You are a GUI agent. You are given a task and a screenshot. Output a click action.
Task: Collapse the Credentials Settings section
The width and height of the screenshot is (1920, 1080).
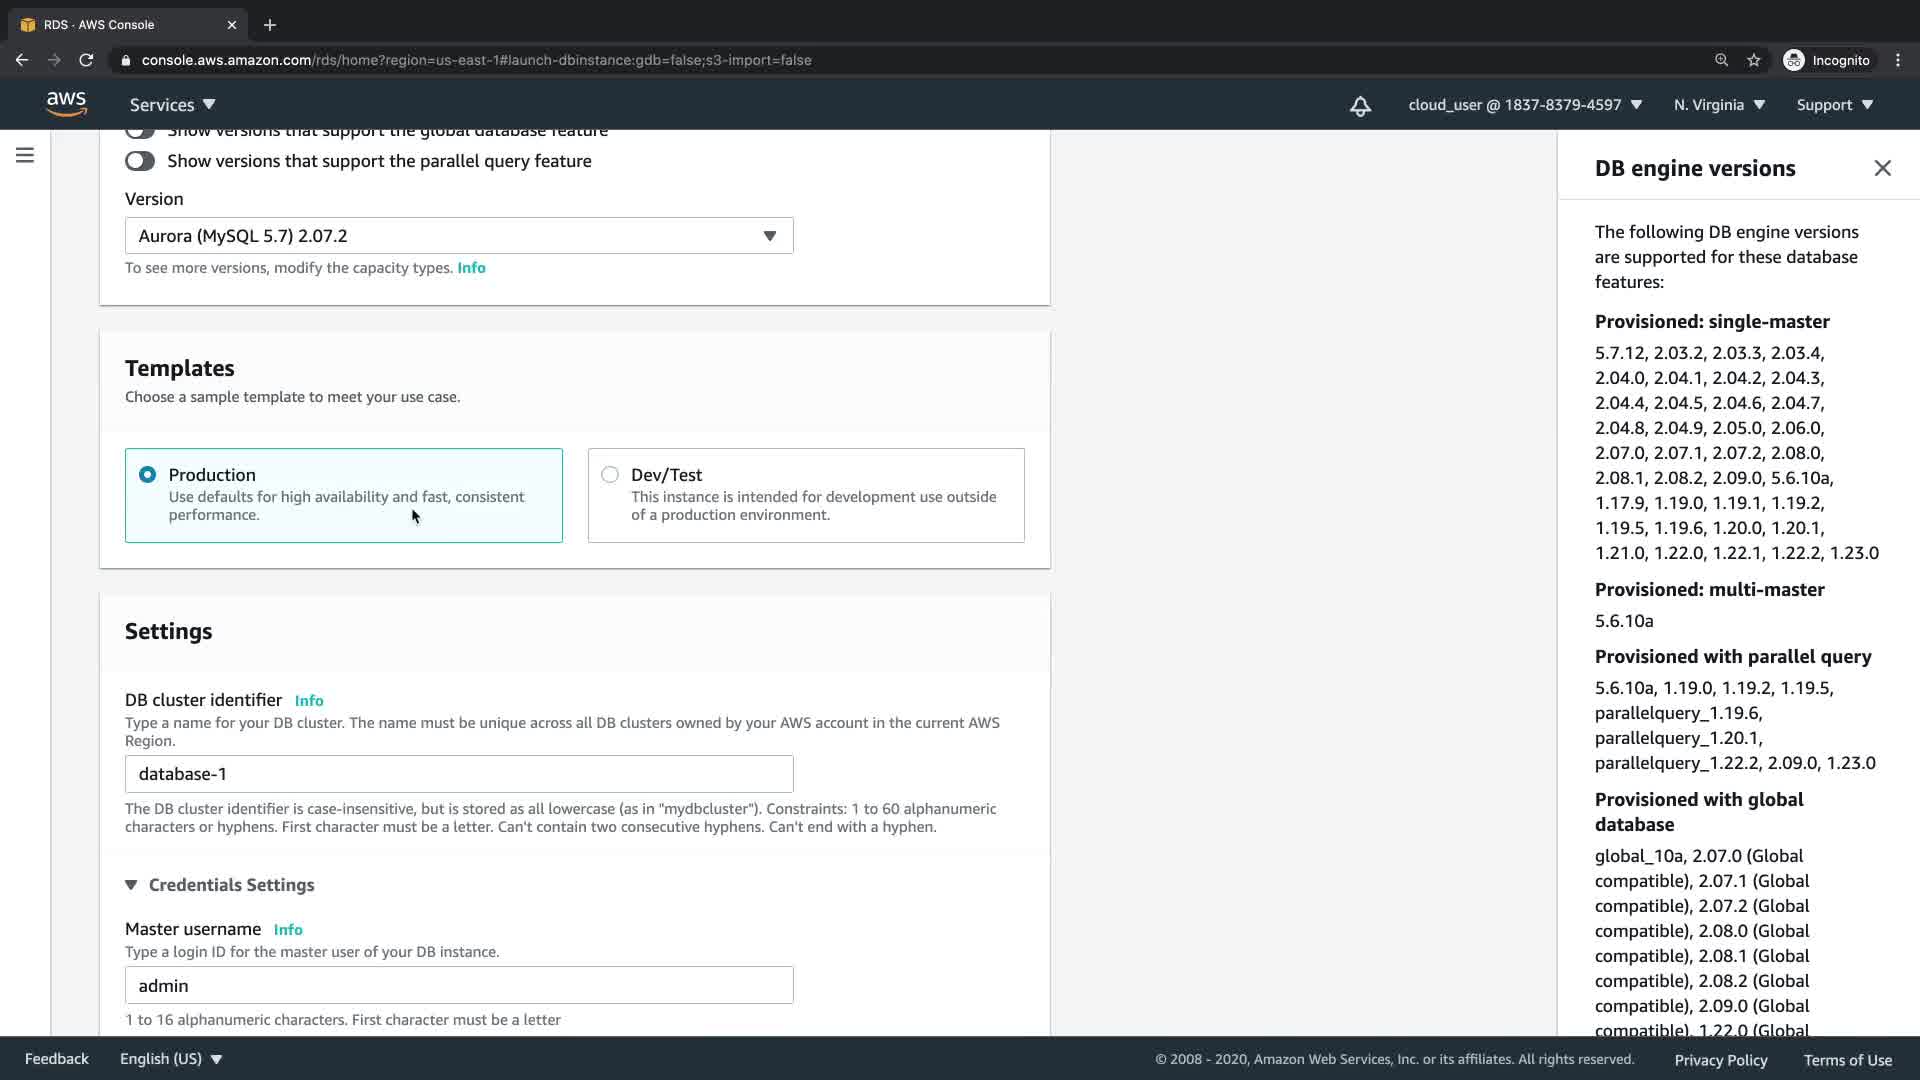pos(131,885)
